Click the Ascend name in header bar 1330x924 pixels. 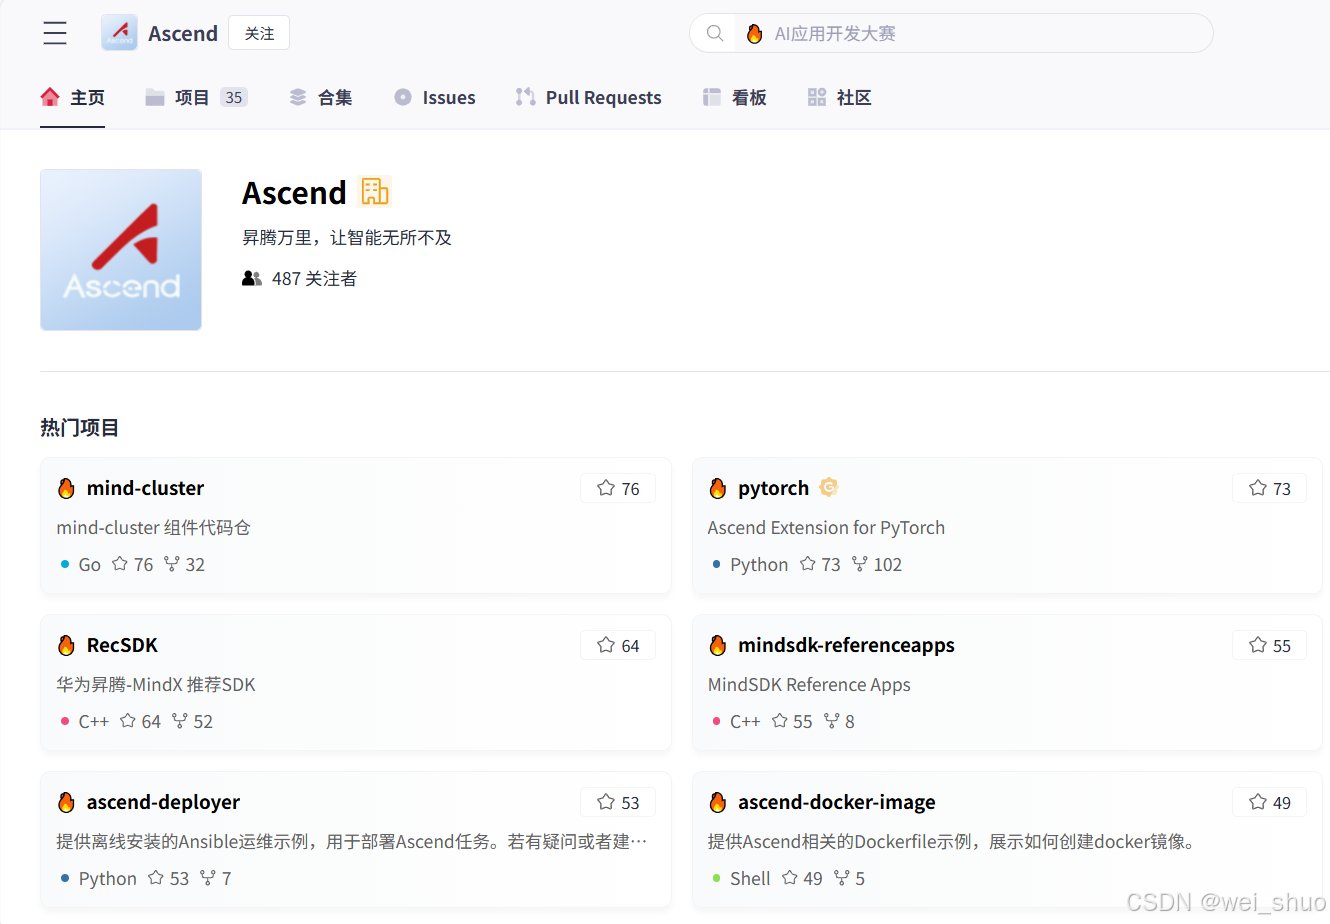183,33
